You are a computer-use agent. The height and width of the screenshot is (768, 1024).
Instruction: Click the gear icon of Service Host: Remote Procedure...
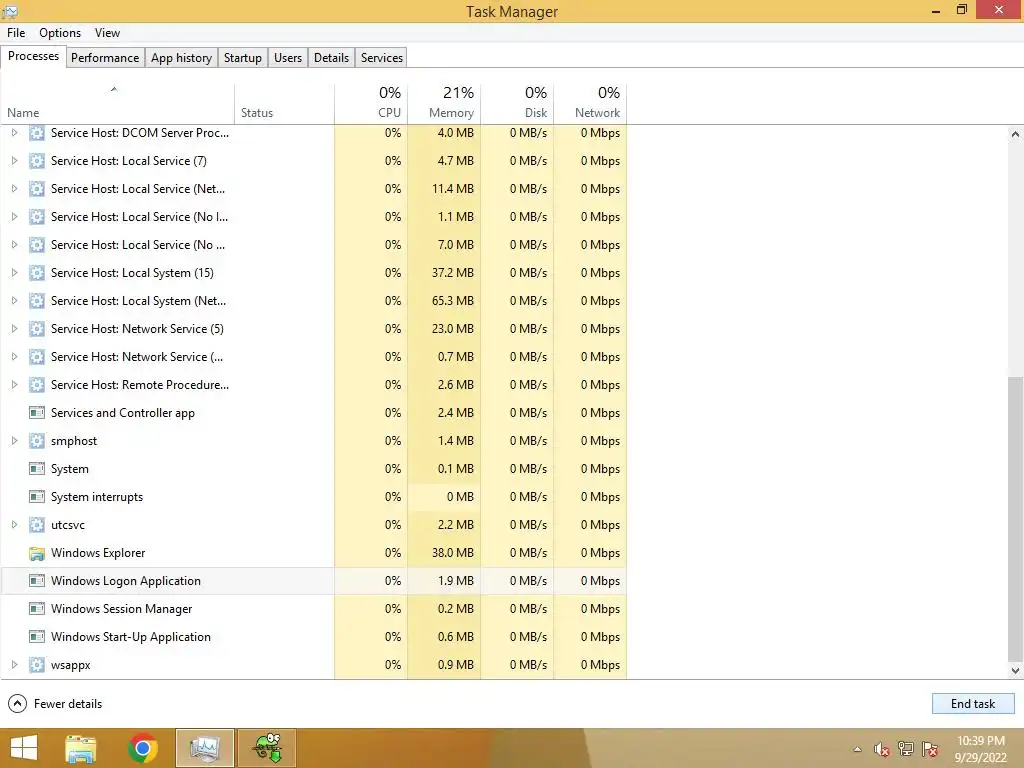(37, 385)
